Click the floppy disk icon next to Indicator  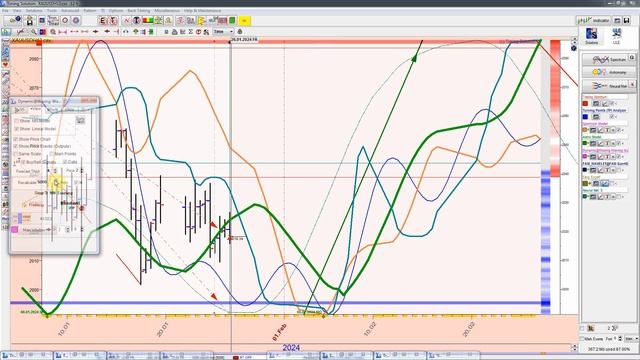(x=627, y=20)
